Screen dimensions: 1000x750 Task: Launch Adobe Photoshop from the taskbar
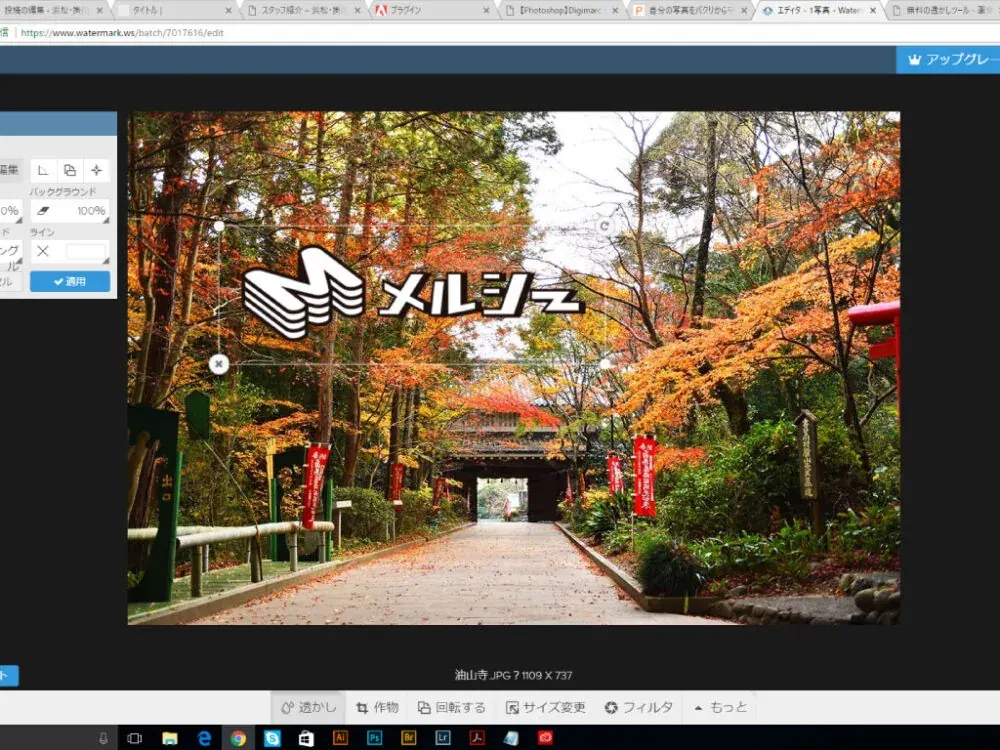click(374, 738)
